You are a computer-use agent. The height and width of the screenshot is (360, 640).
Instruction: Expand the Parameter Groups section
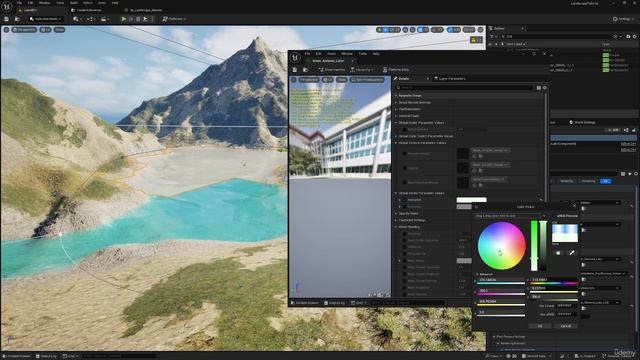pyautogui.click(x=396, y=96)
